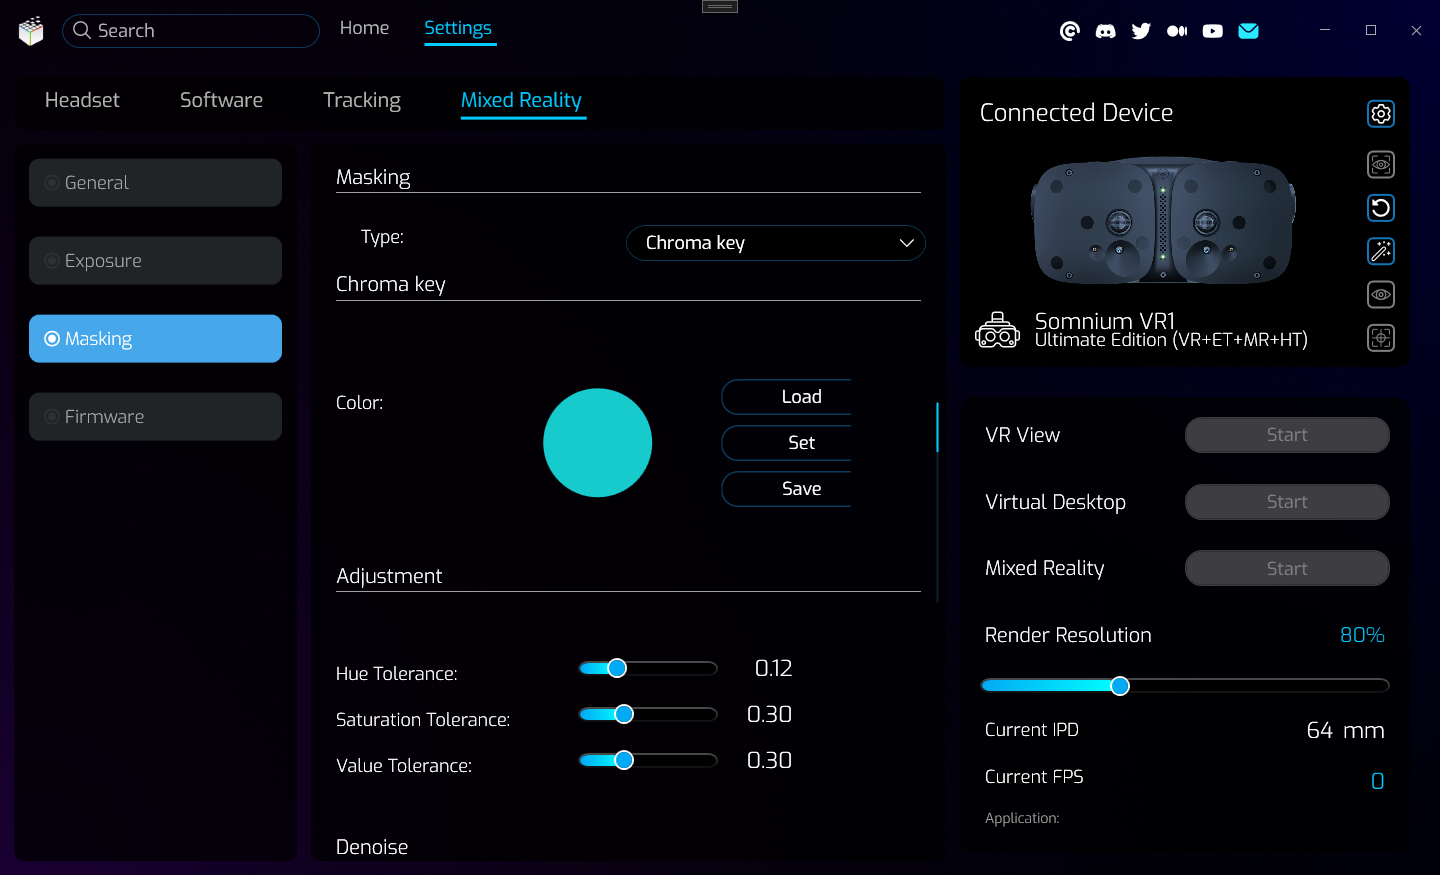Screen dimensions: 1440x875
Task: Go to the Settings tab
Action: [x=458, y=29]
